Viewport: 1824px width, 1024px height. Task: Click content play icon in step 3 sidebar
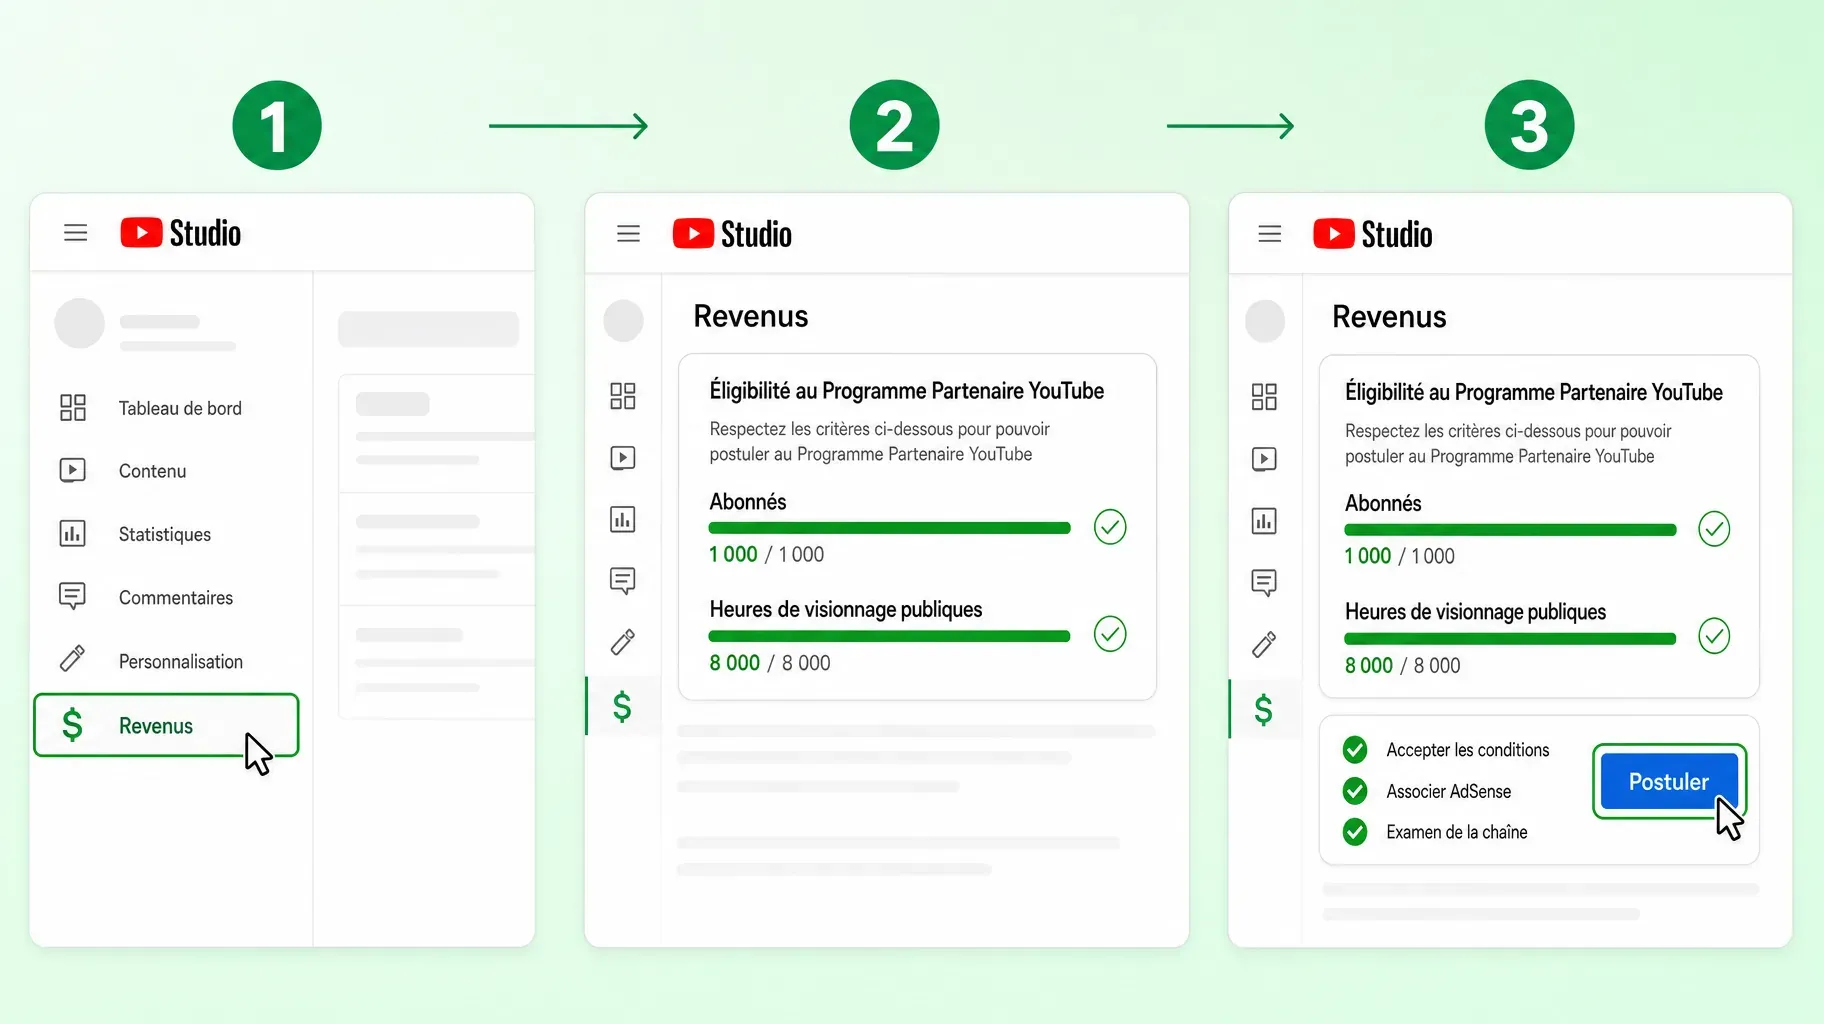[x=1264, y=459]
